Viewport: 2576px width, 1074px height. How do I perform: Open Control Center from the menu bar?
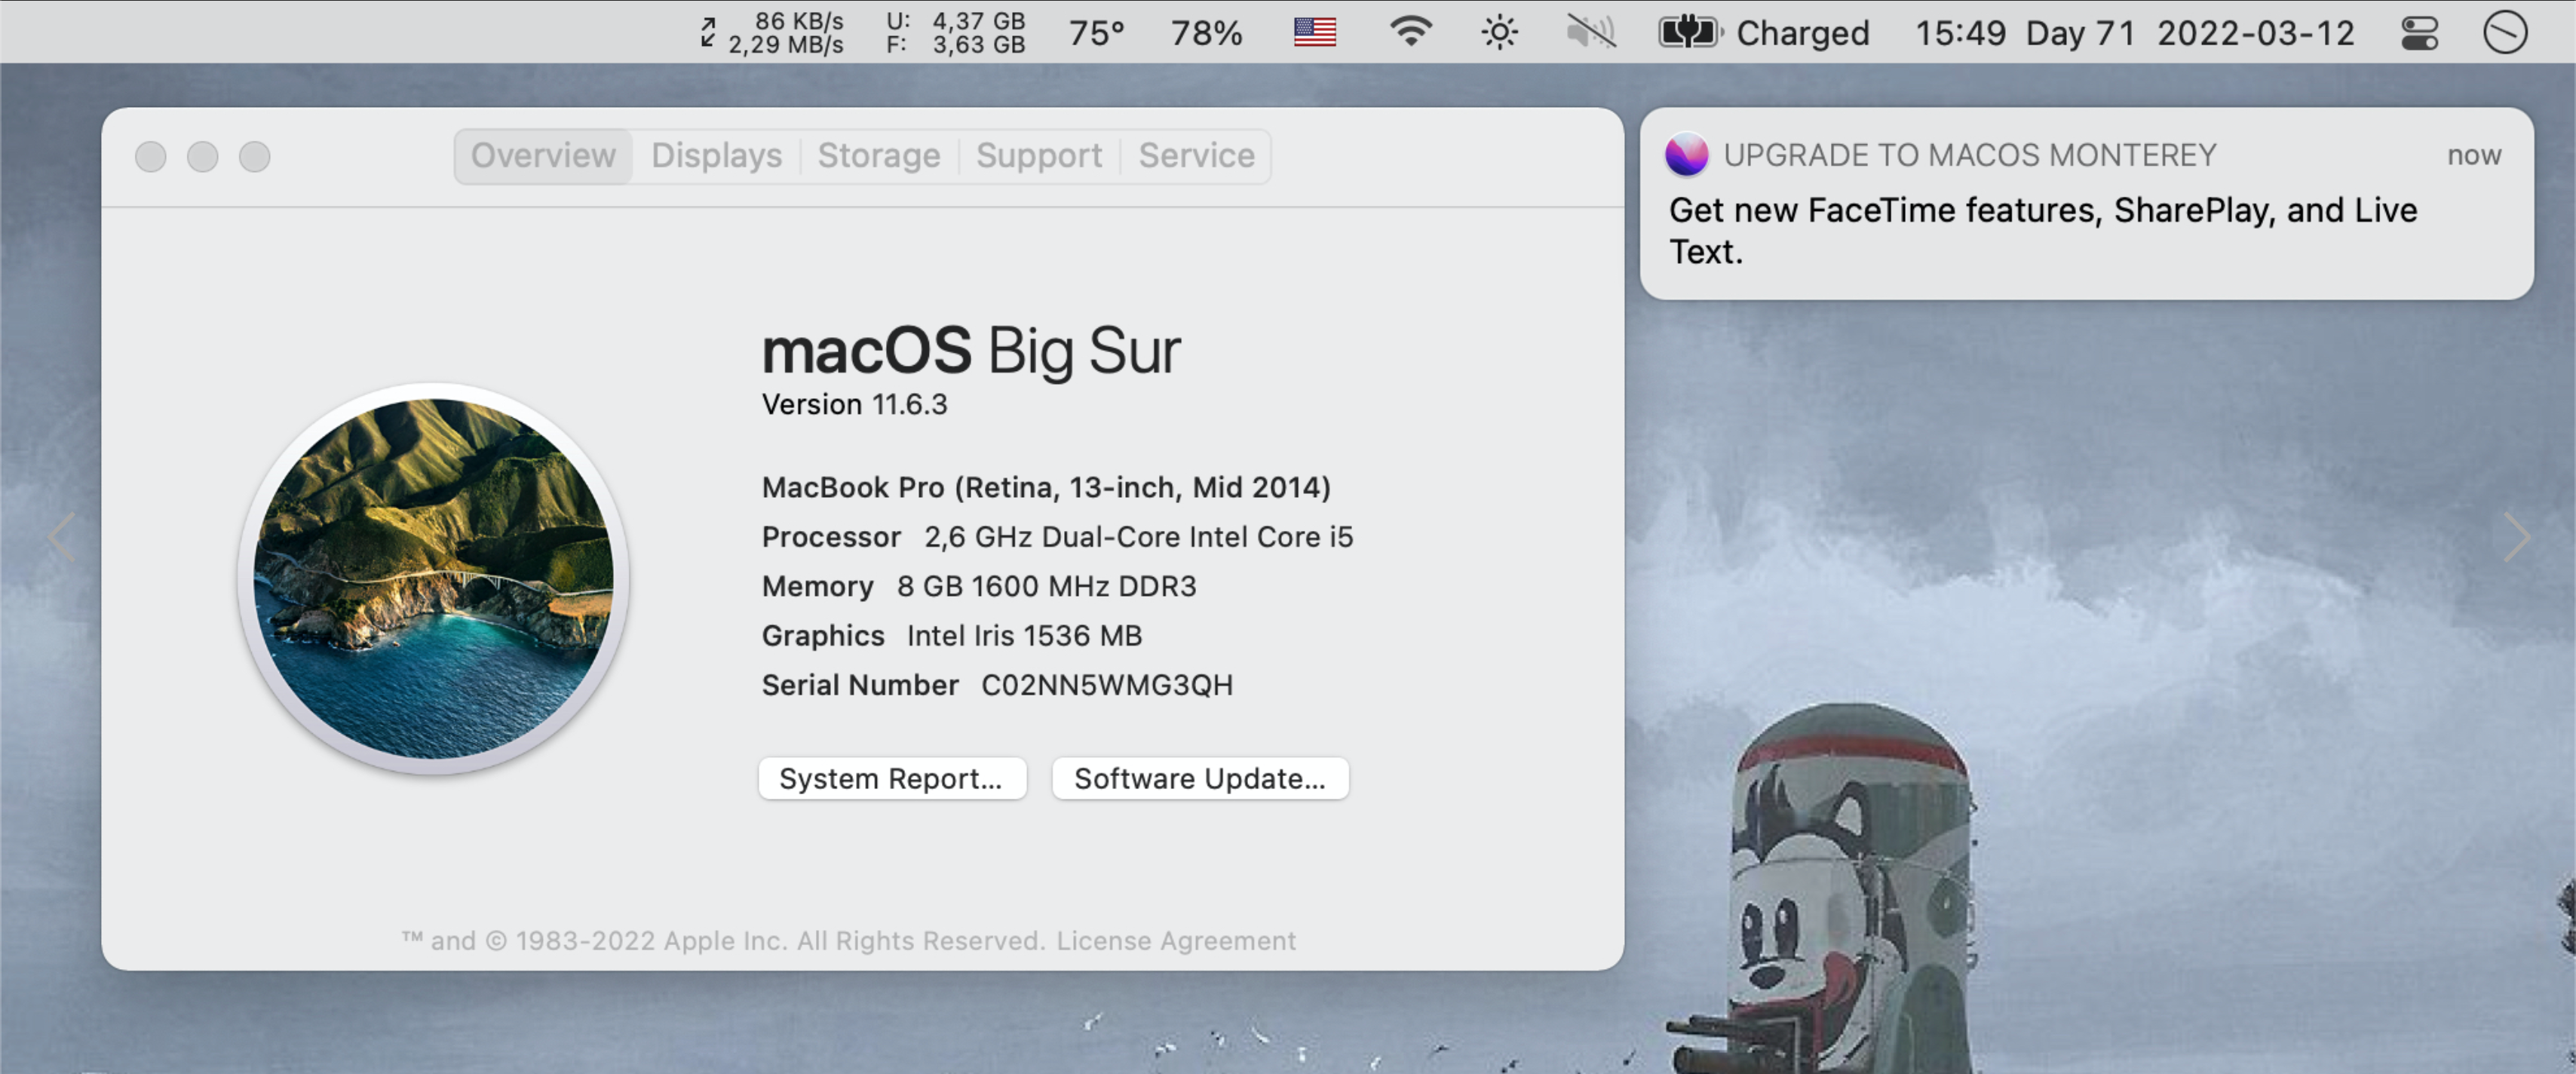tap(2420, 33)
